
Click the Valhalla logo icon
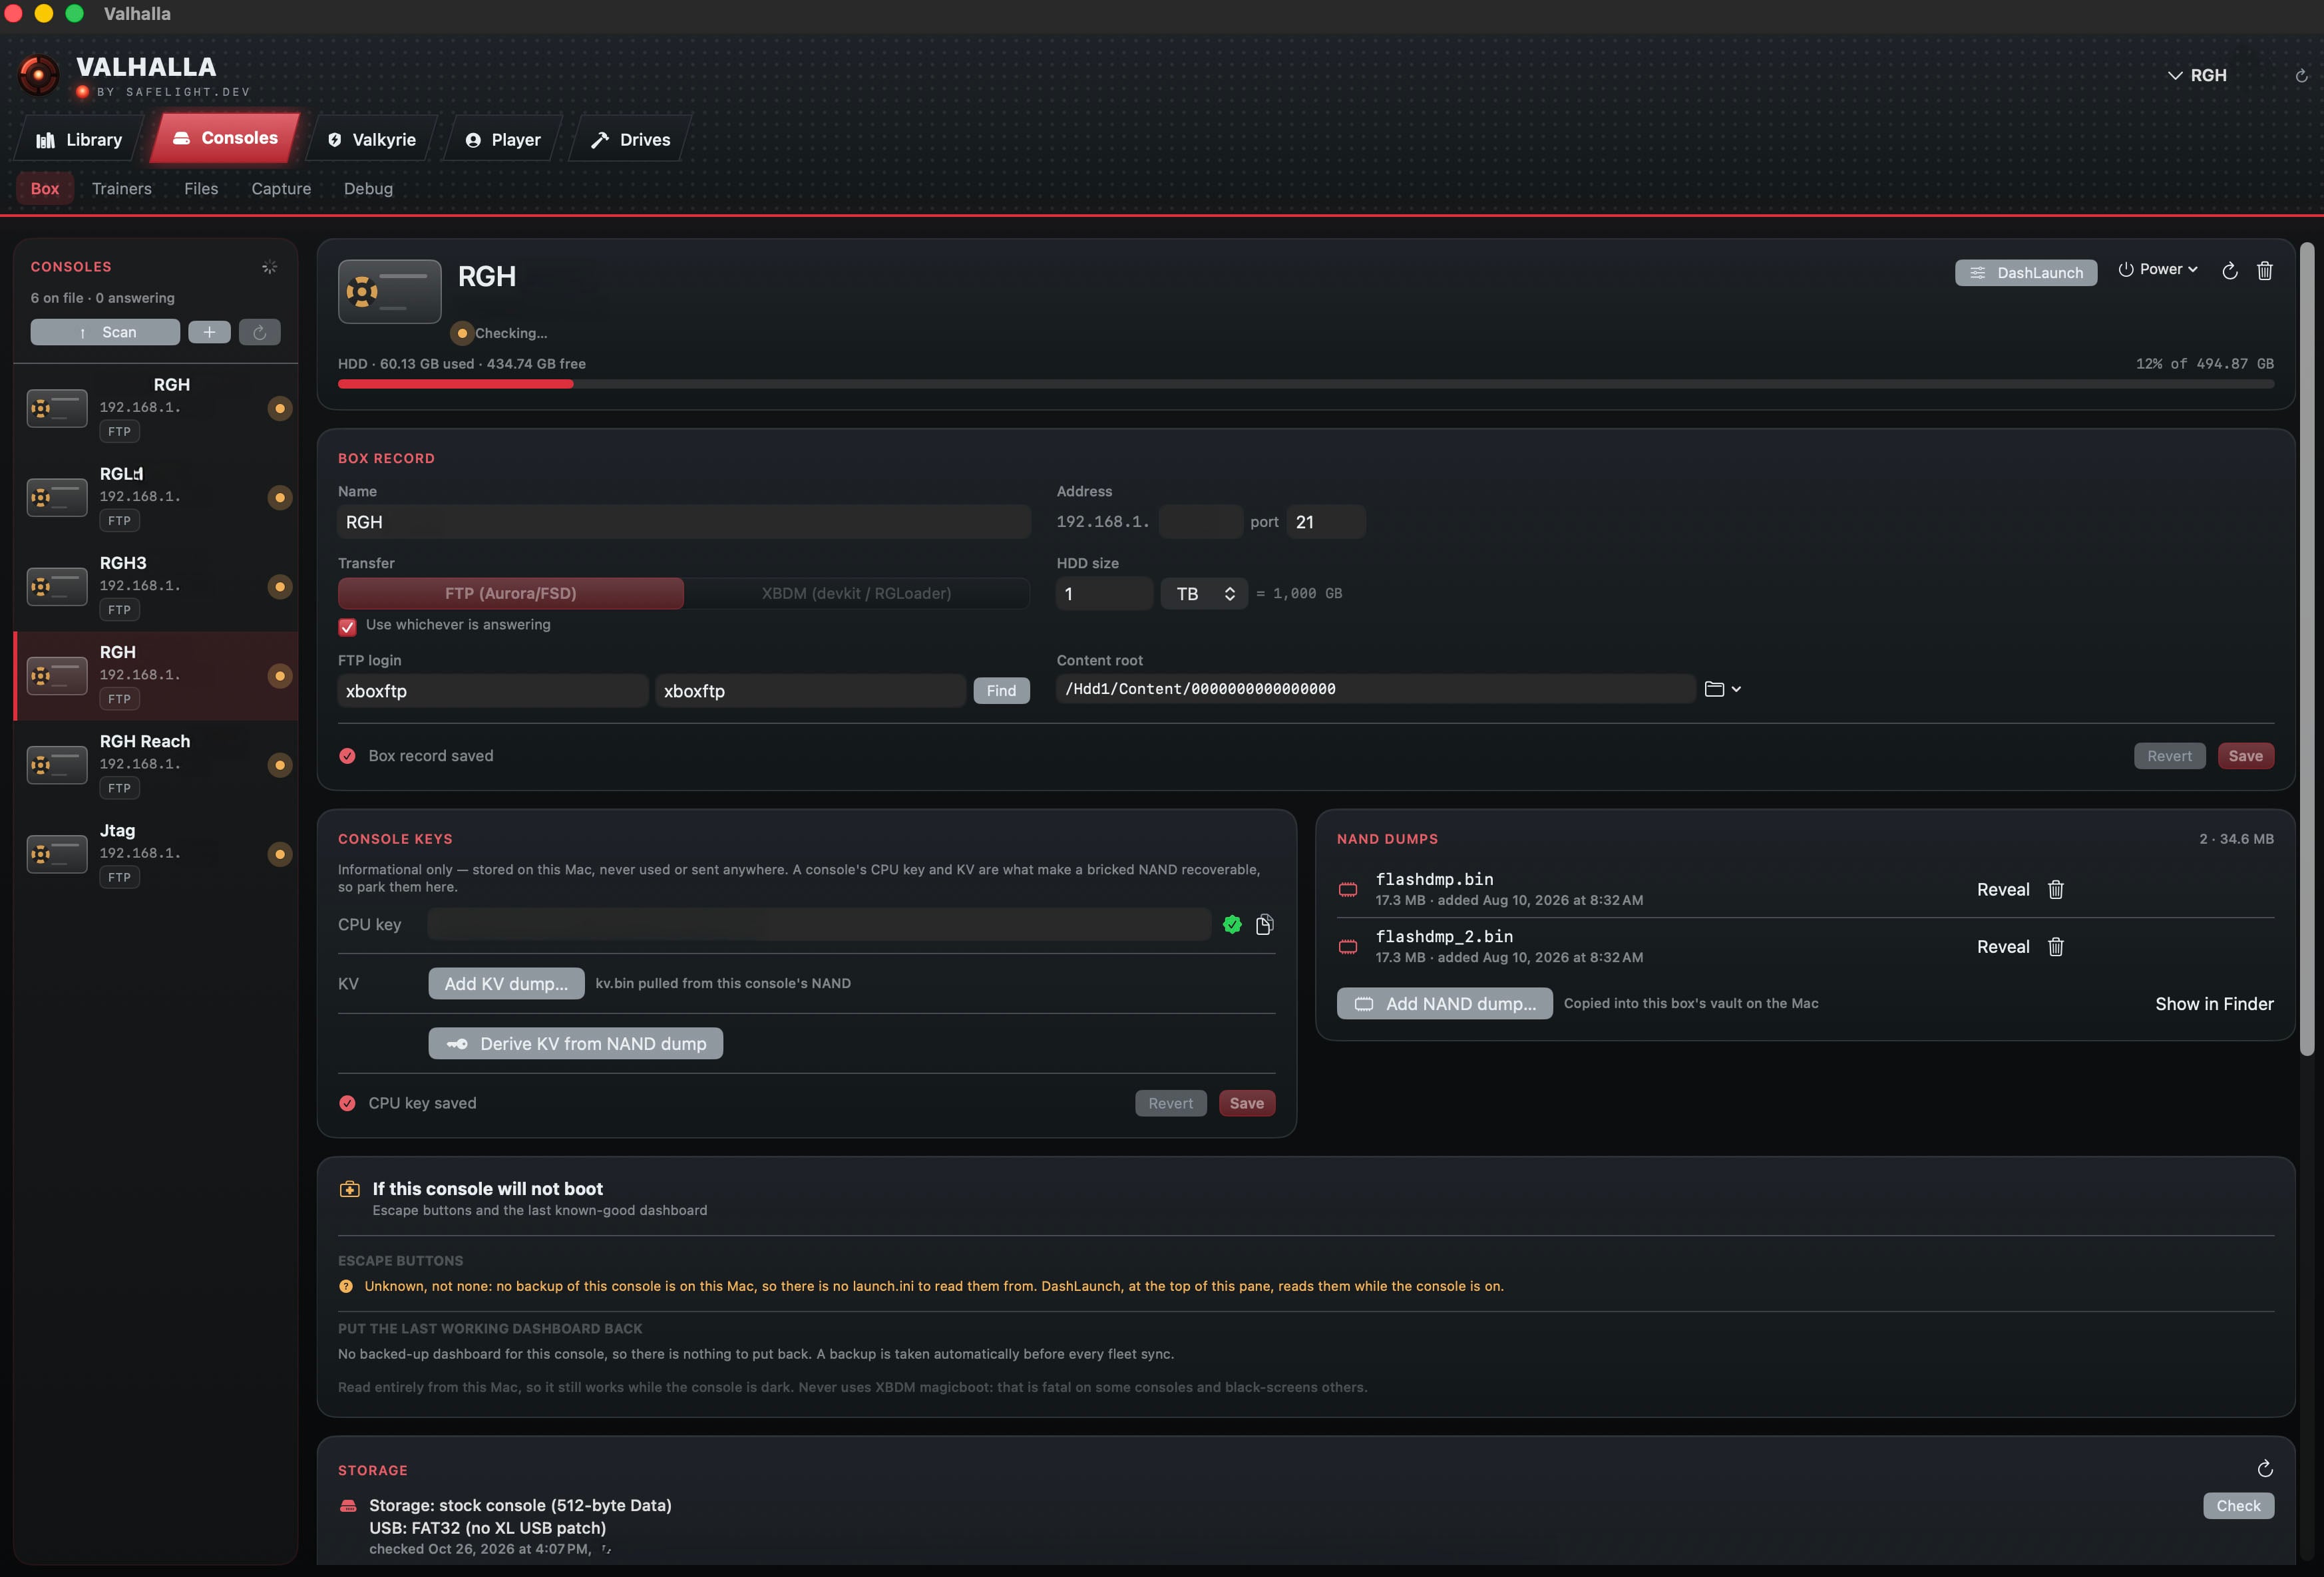click(39, 75)
